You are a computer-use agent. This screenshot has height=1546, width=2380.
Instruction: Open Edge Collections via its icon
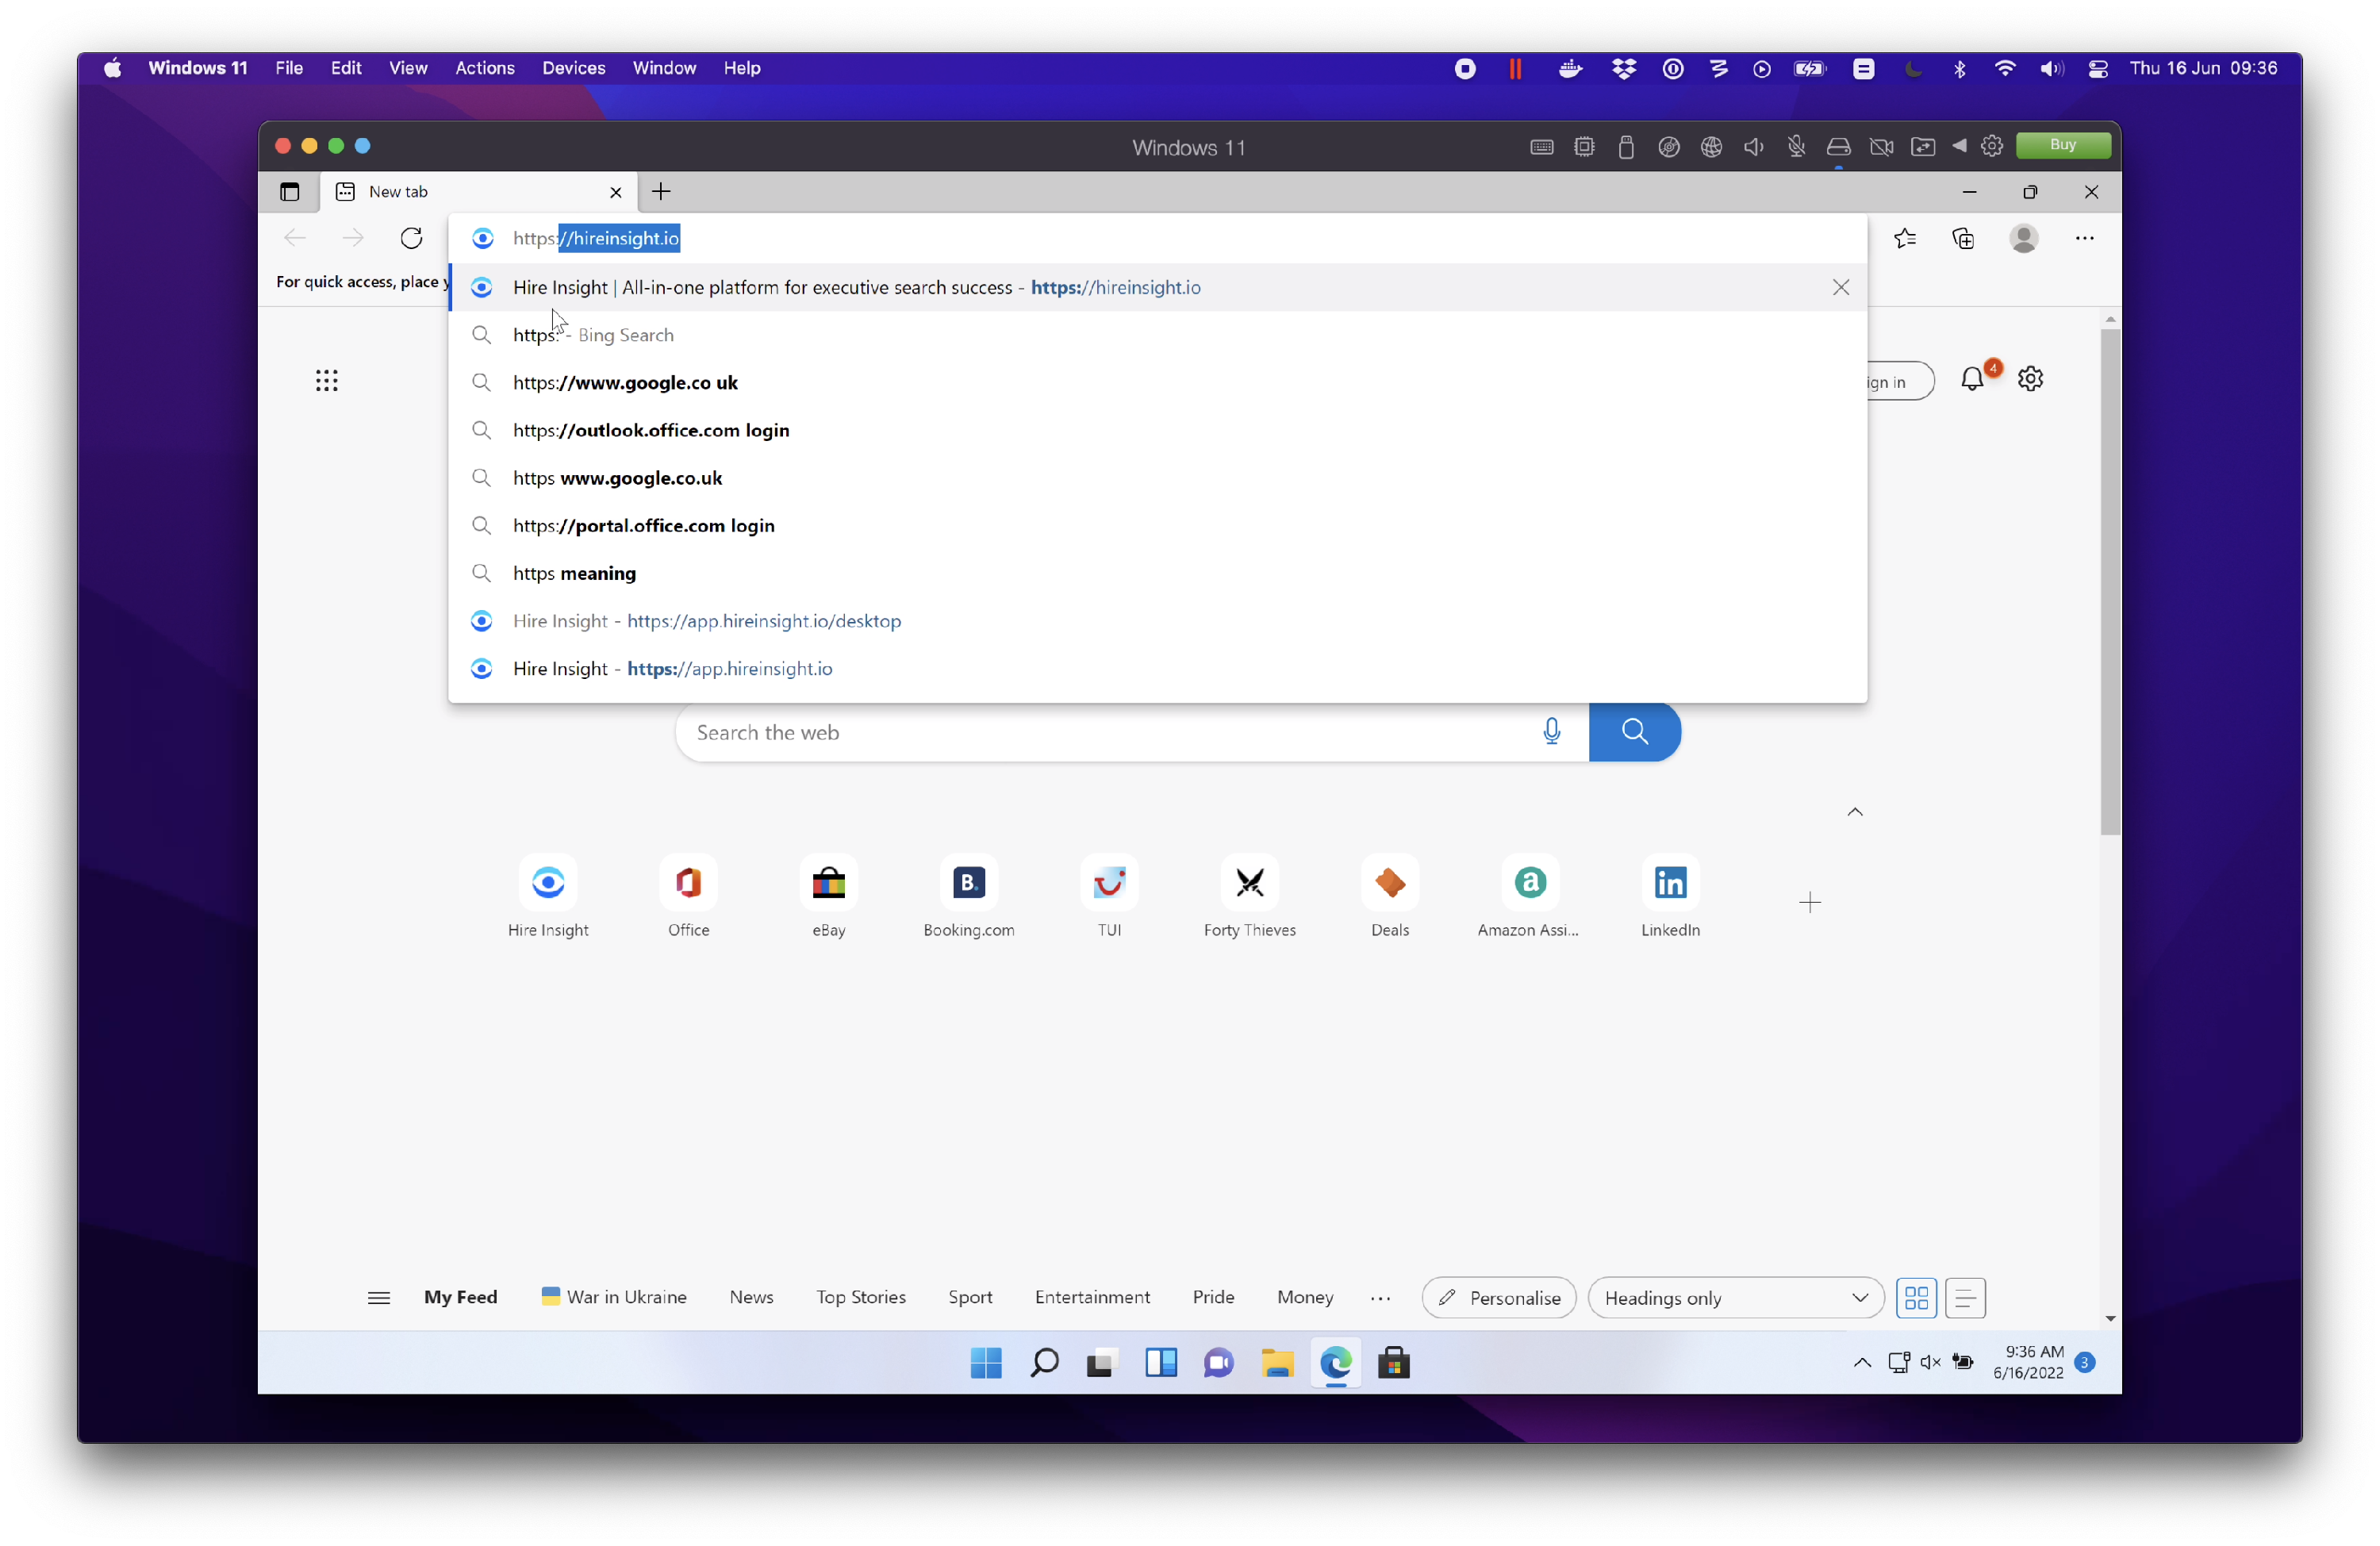point(1964,238)
